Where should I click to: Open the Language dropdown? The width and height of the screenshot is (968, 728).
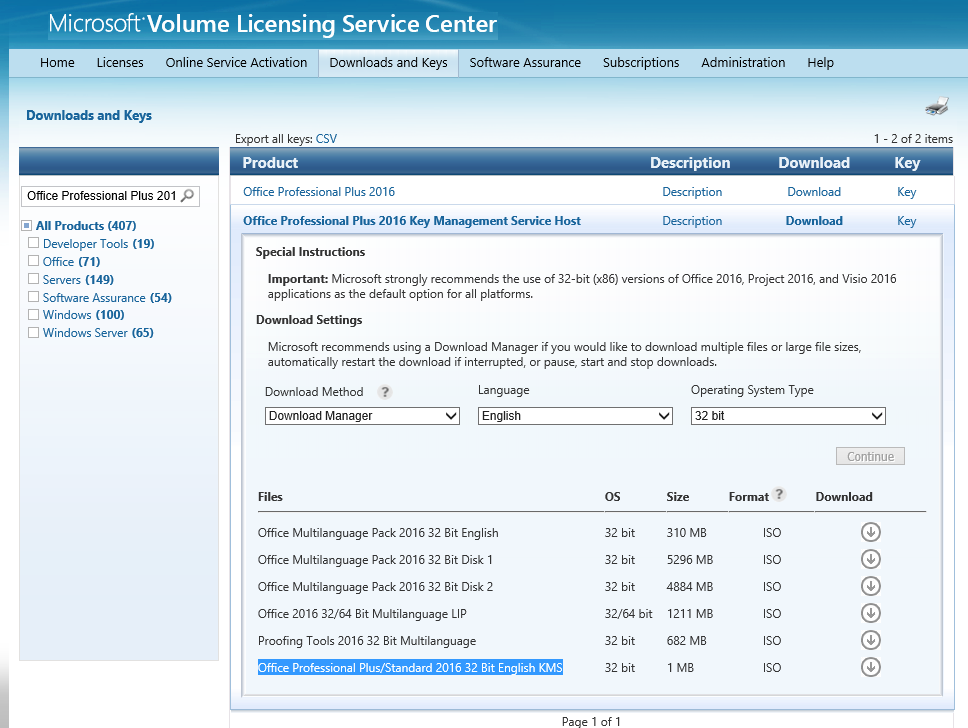575,416
